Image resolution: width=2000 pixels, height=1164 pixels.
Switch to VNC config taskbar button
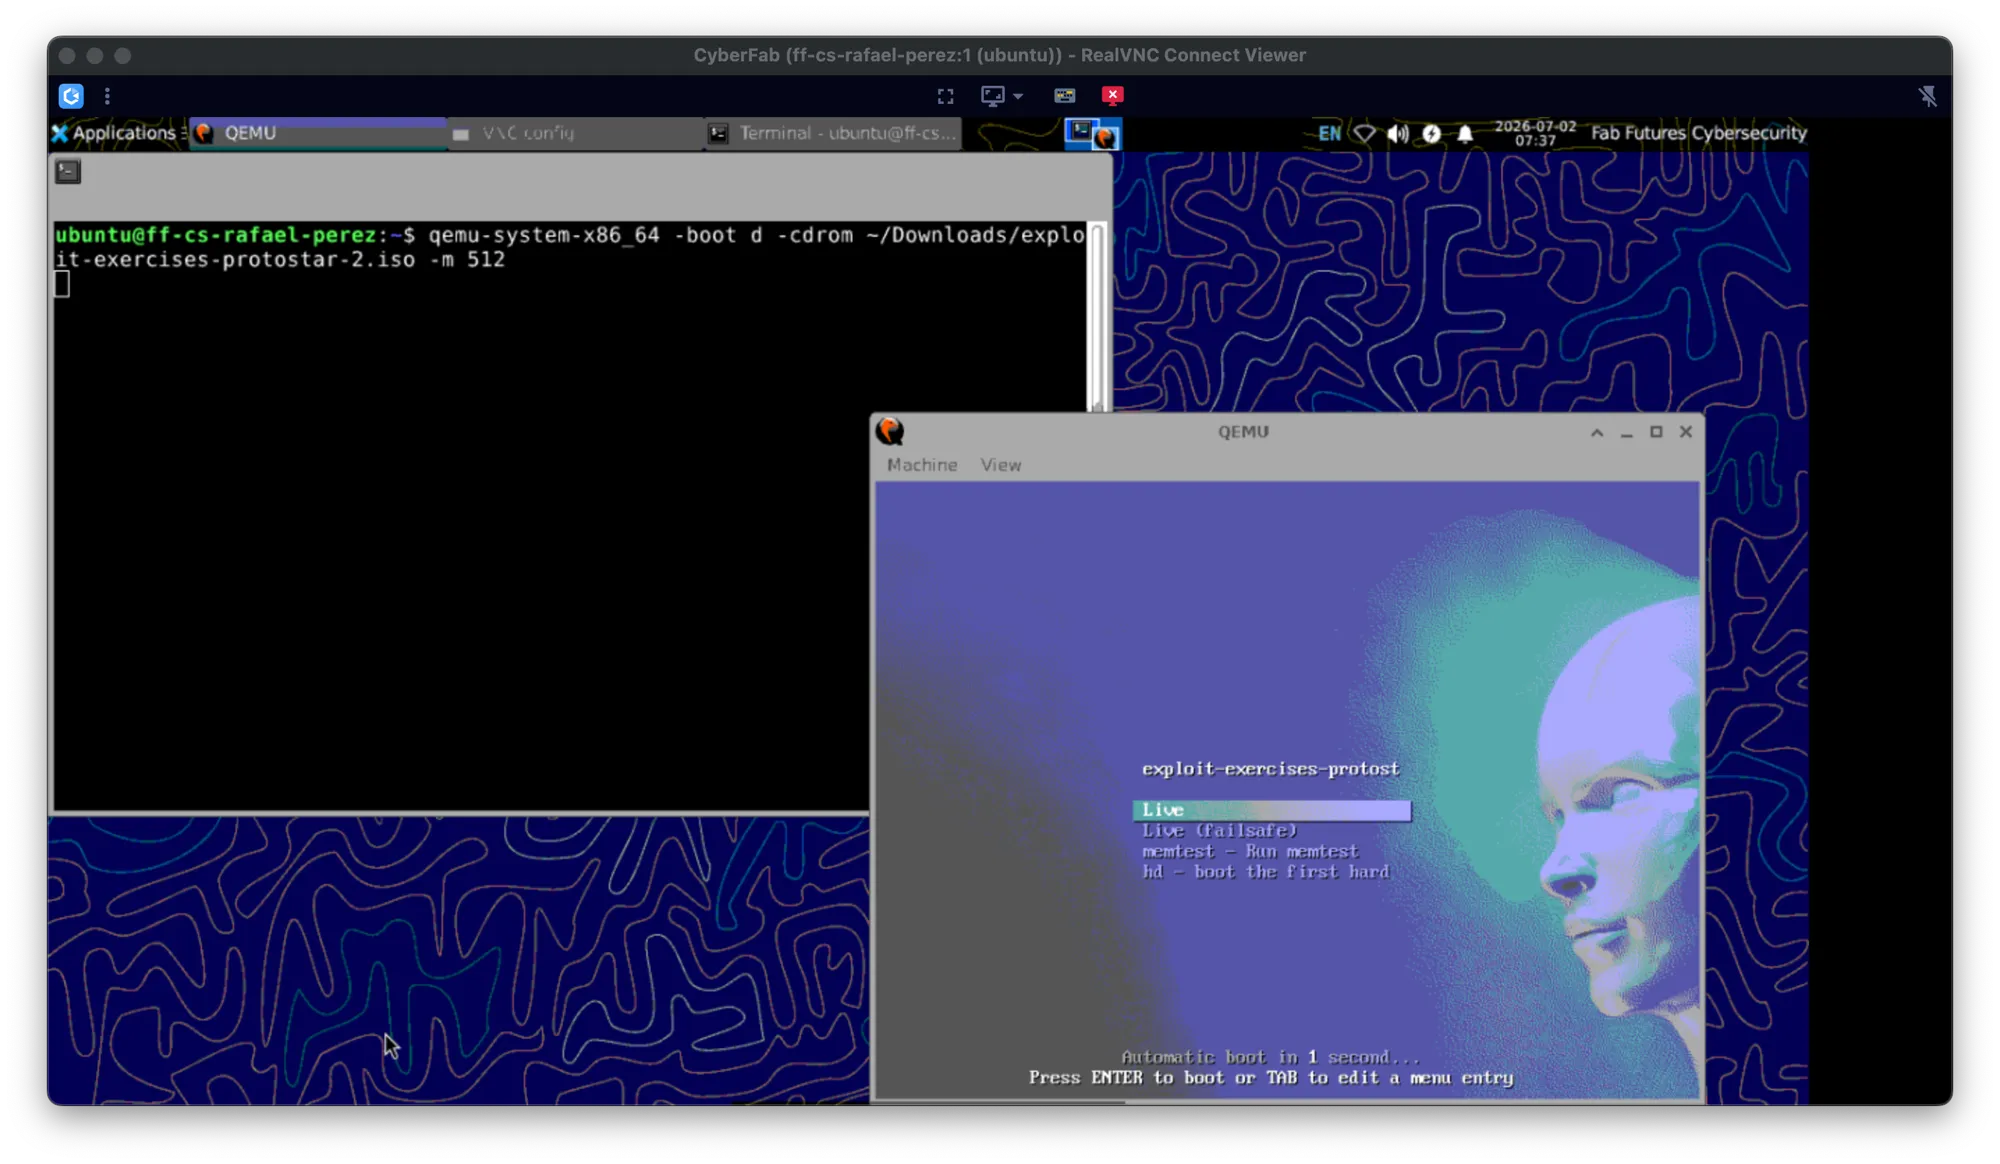pos(575,133)
